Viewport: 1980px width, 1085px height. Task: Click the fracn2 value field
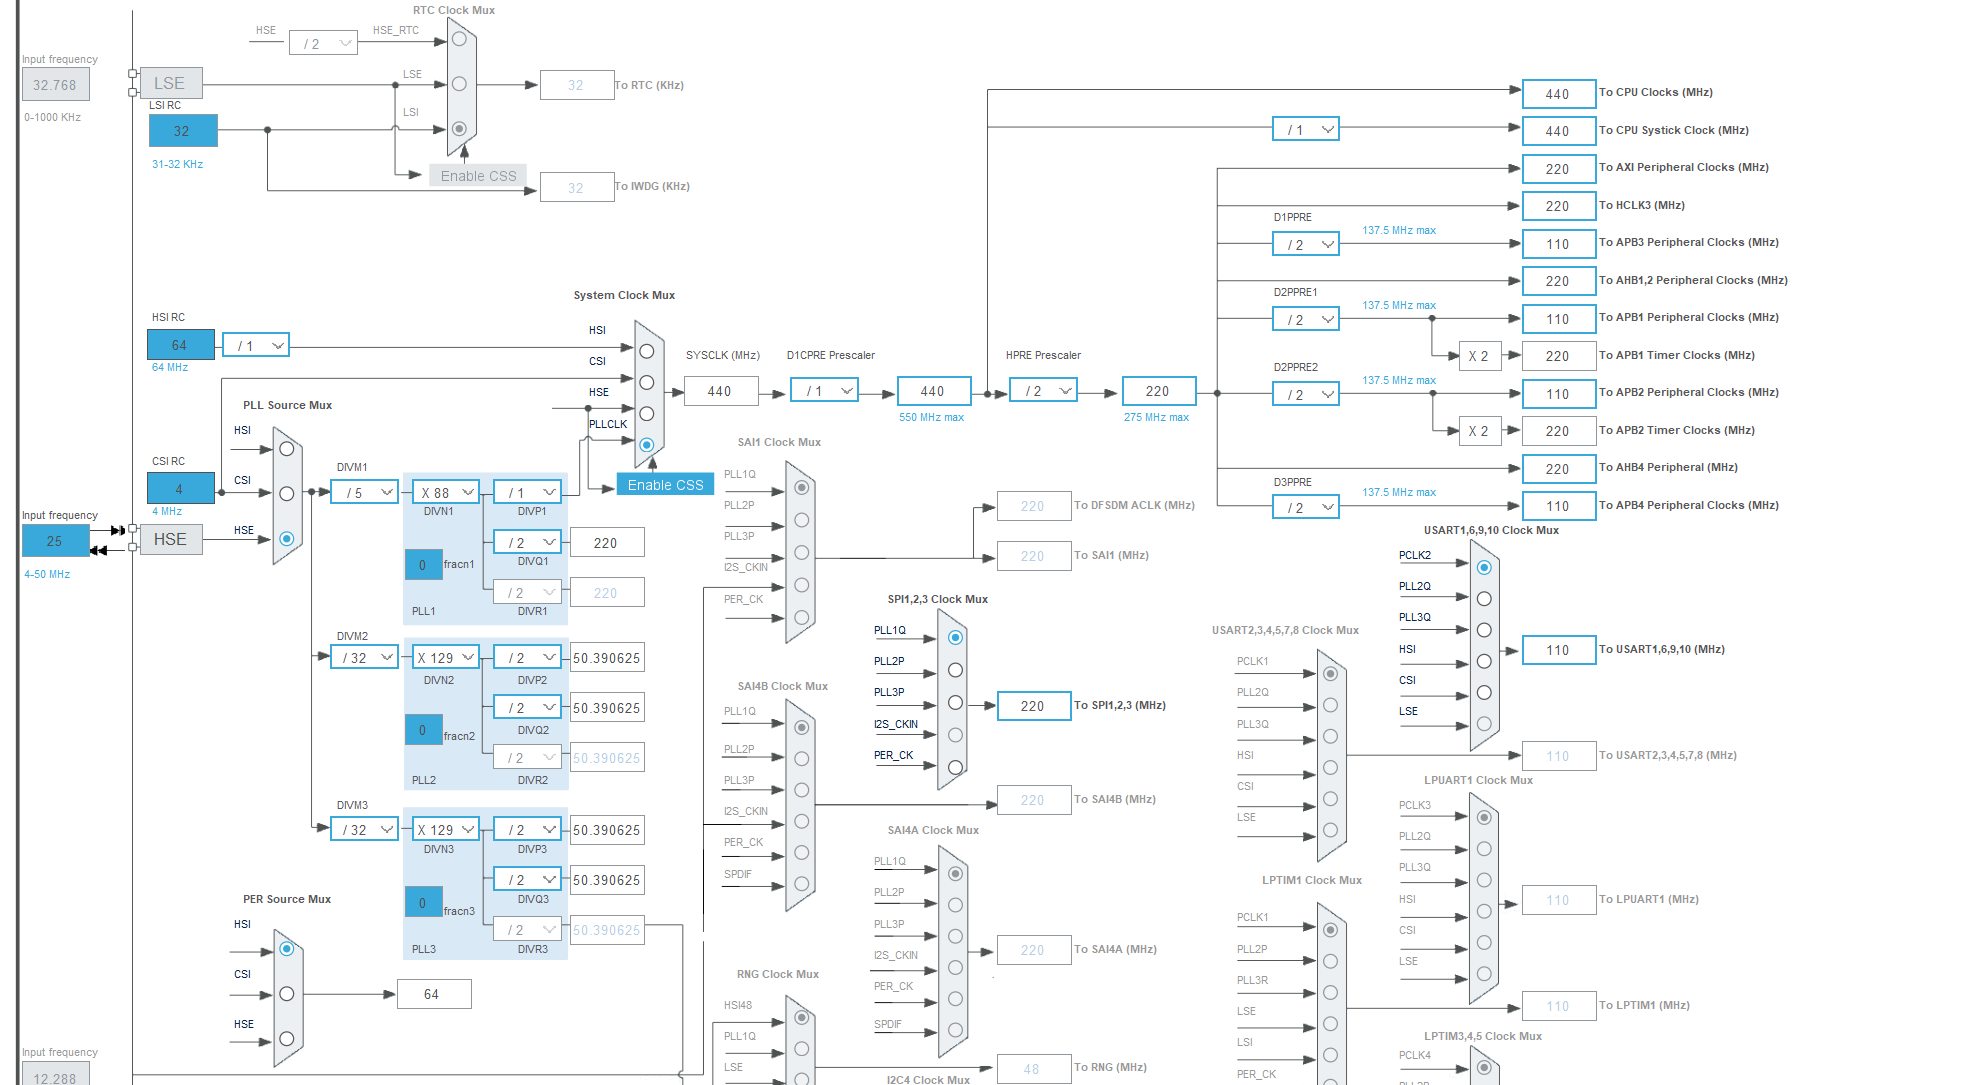pos(423,730)
